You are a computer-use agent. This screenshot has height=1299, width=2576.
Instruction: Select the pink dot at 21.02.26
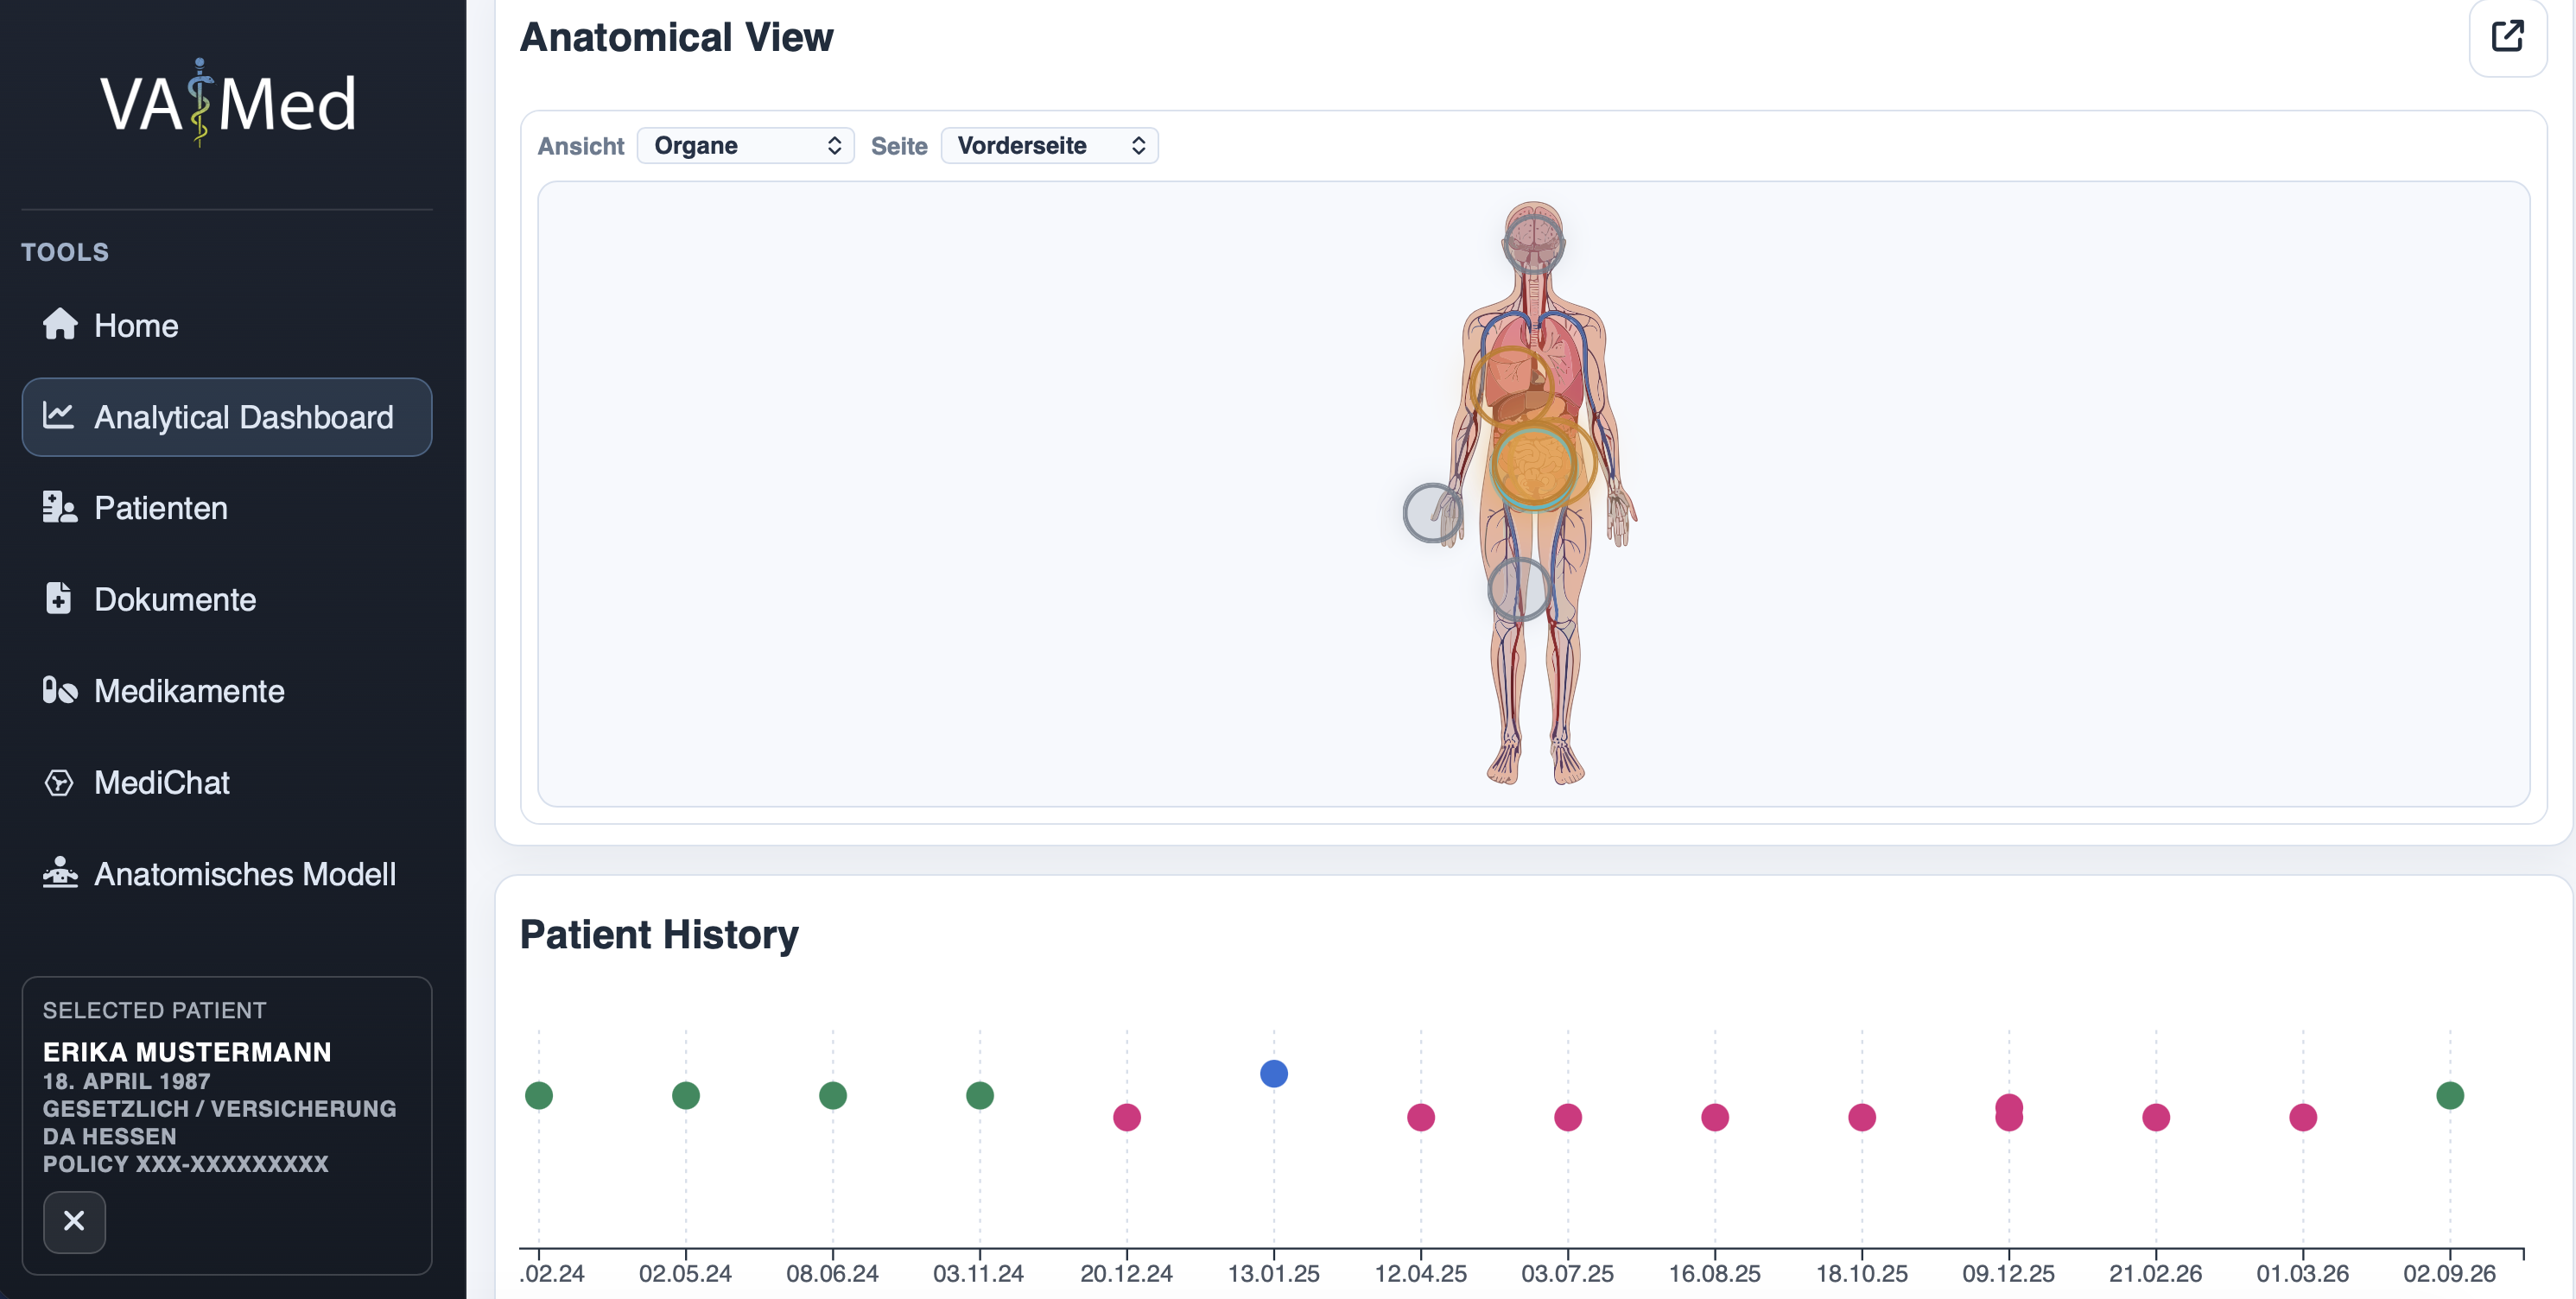[x=2156, y=1118]
